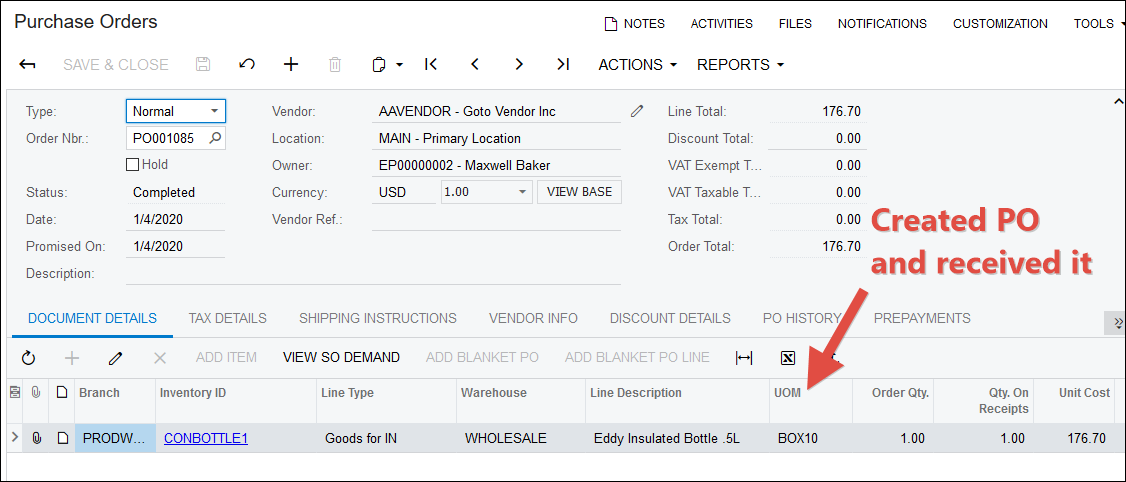Open the CONBOTTLE1 inventory link
The image size is (1126, 482).
click(x=205, y=438)
